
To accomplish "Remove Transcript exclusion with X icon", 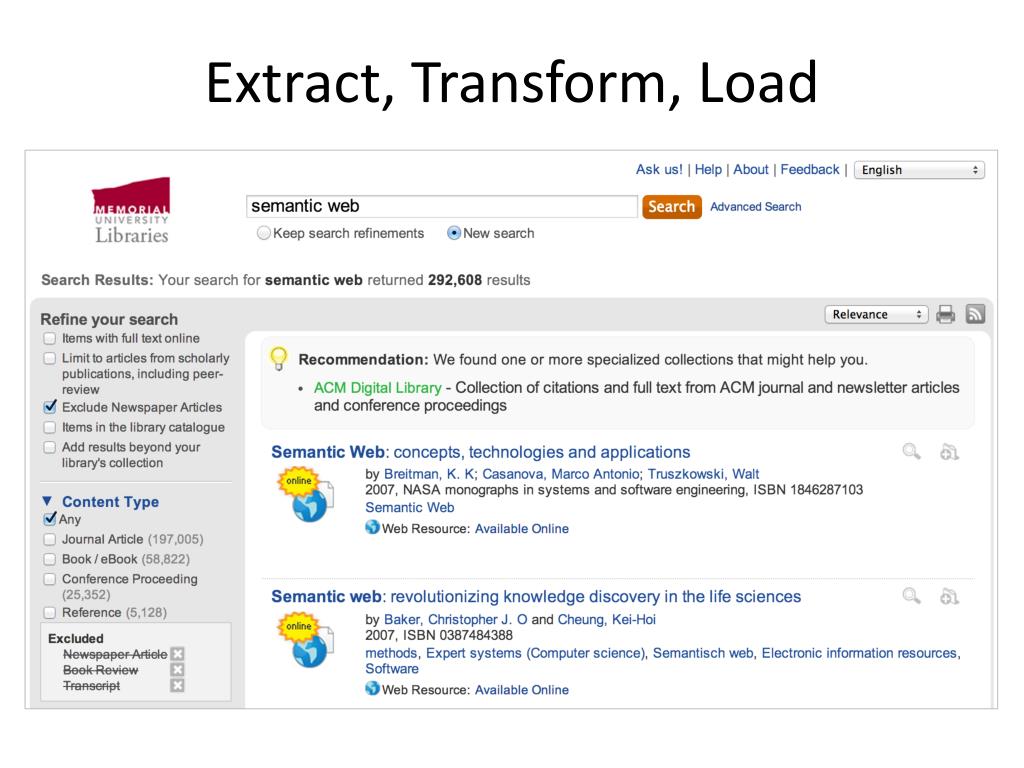I will click(x=177, y=685).
